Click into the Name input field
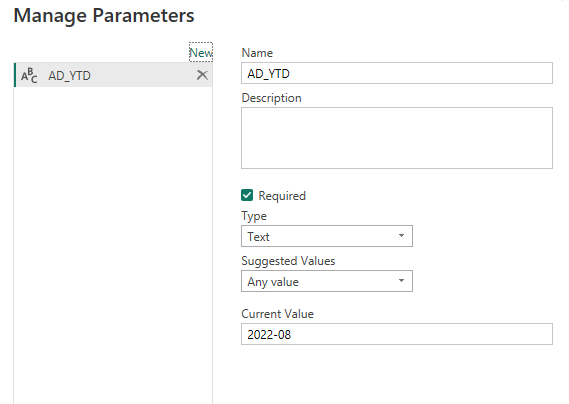 (397, 73)
